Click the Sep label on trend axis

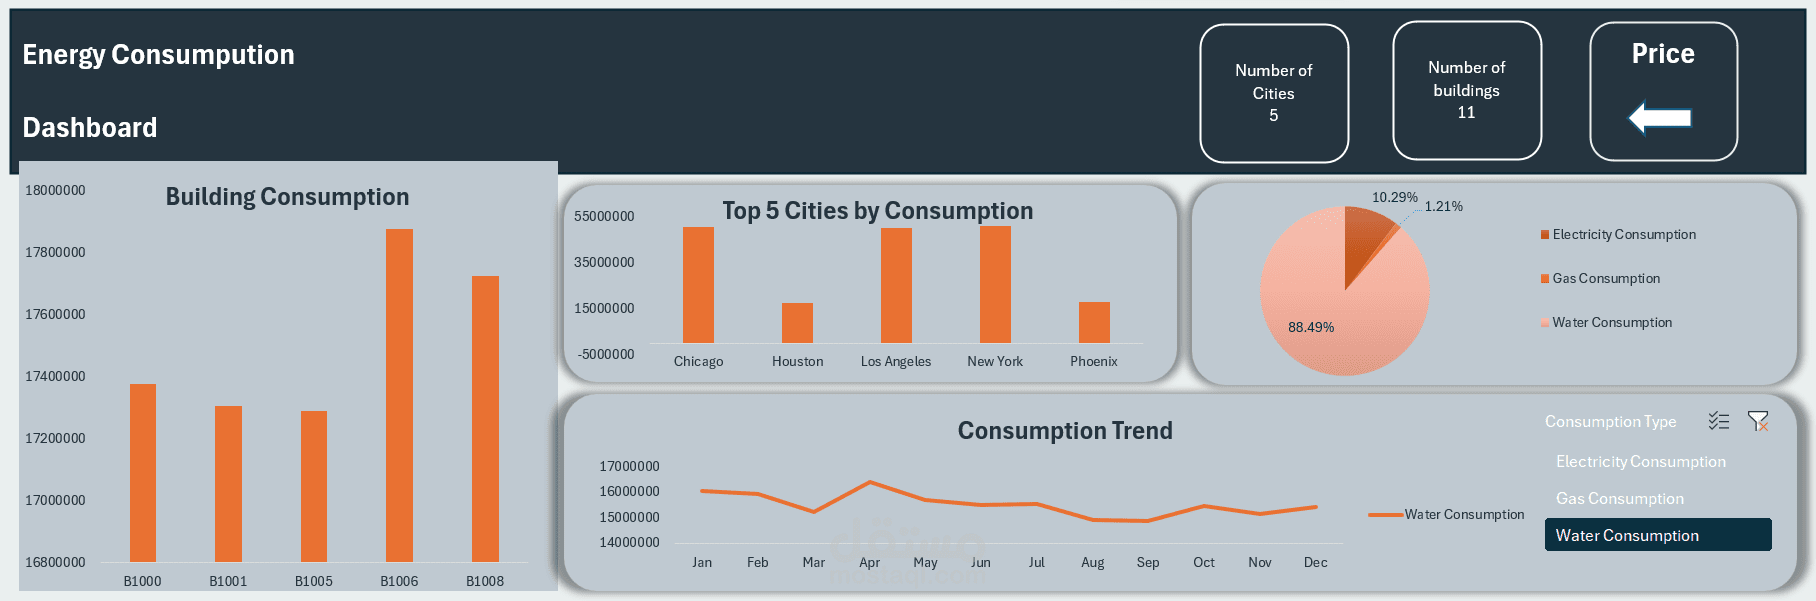[x=1148, y=562]
